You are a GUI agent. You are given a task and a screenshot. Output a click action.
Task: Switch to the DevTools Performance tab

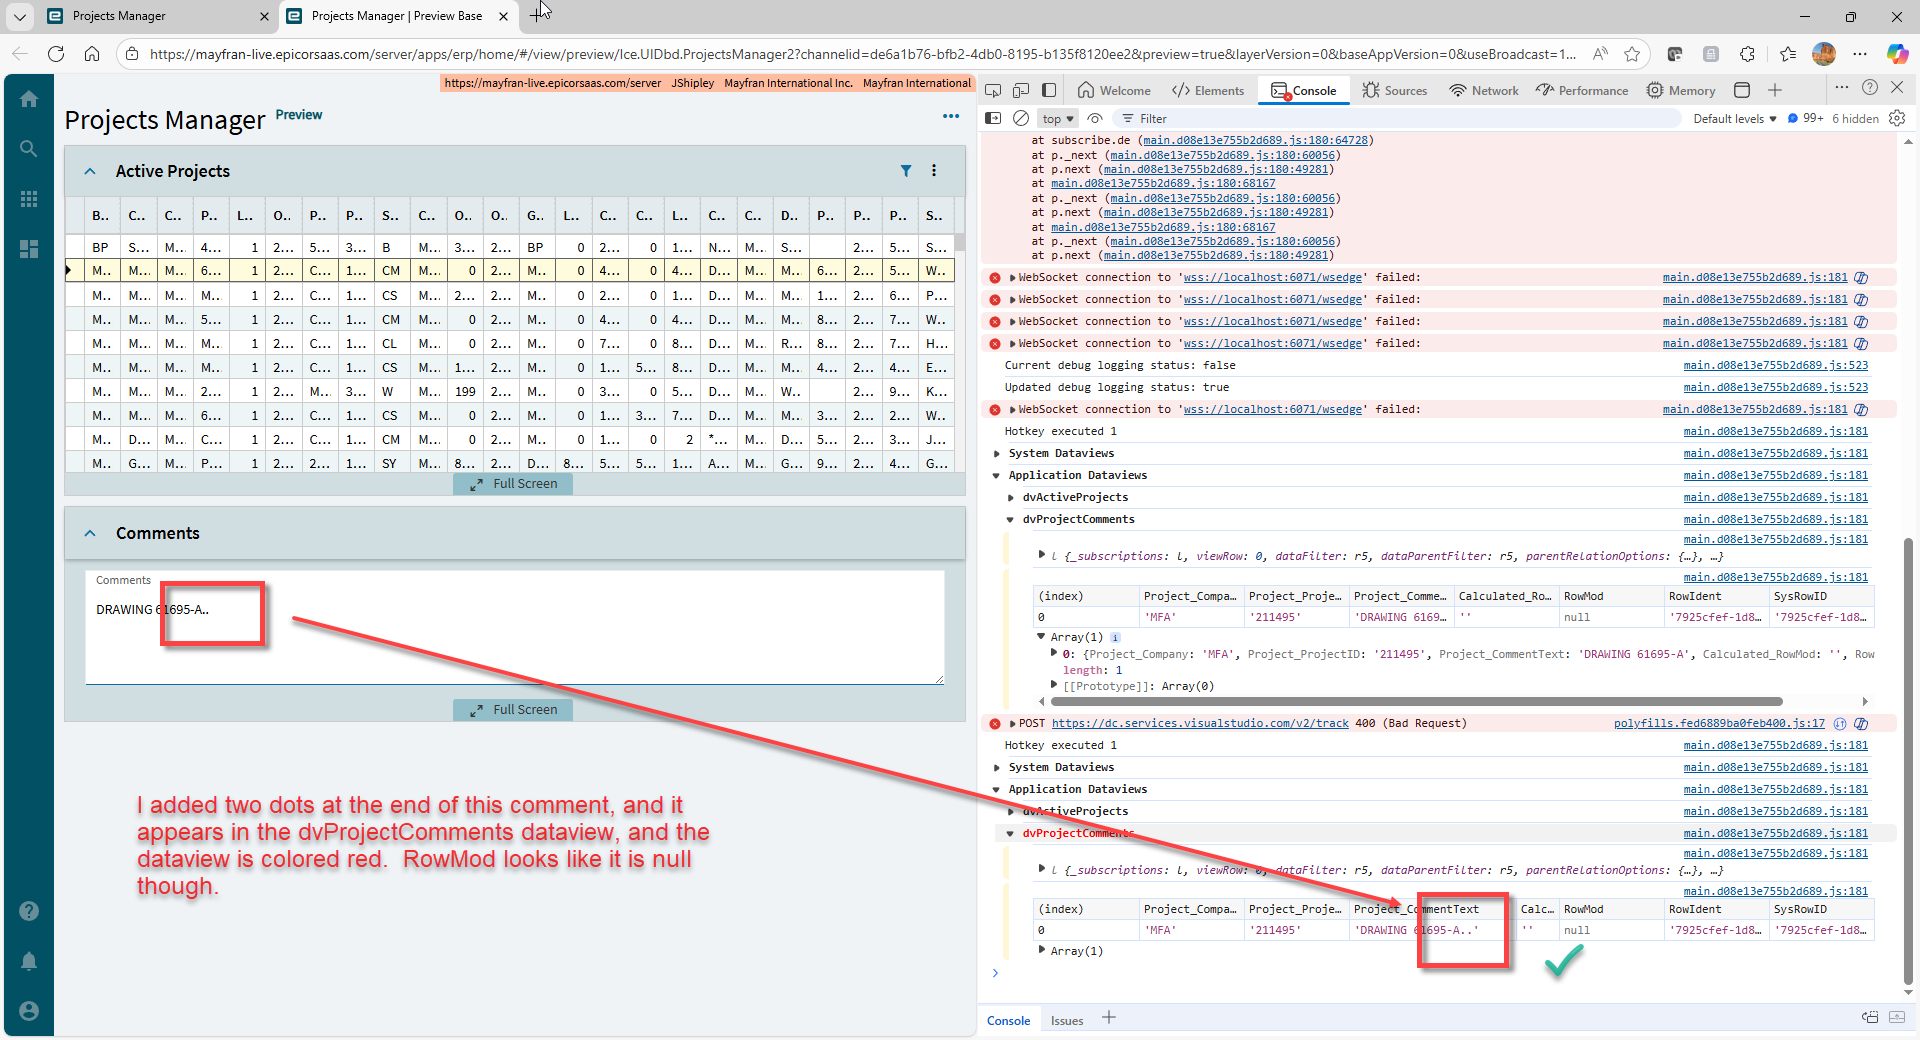[1583, 90]
